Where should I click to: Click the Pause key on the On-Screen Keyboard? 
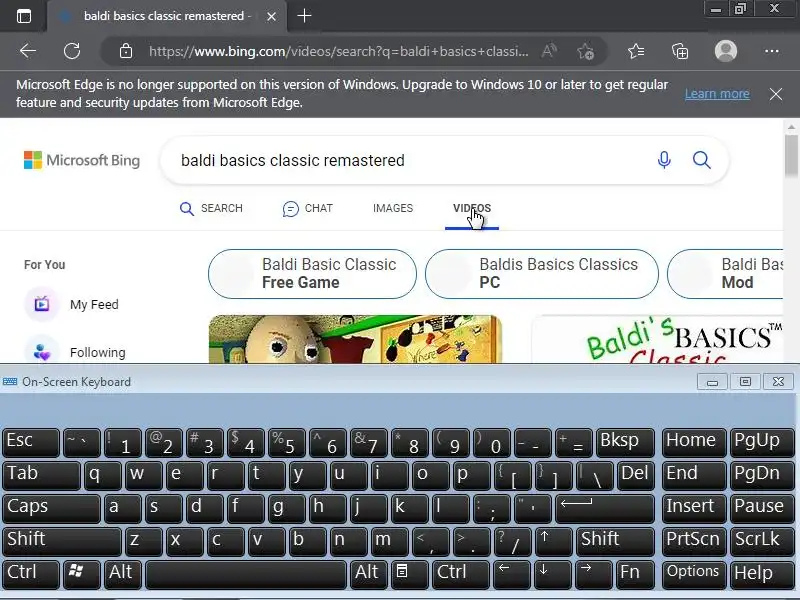point(761,508)
